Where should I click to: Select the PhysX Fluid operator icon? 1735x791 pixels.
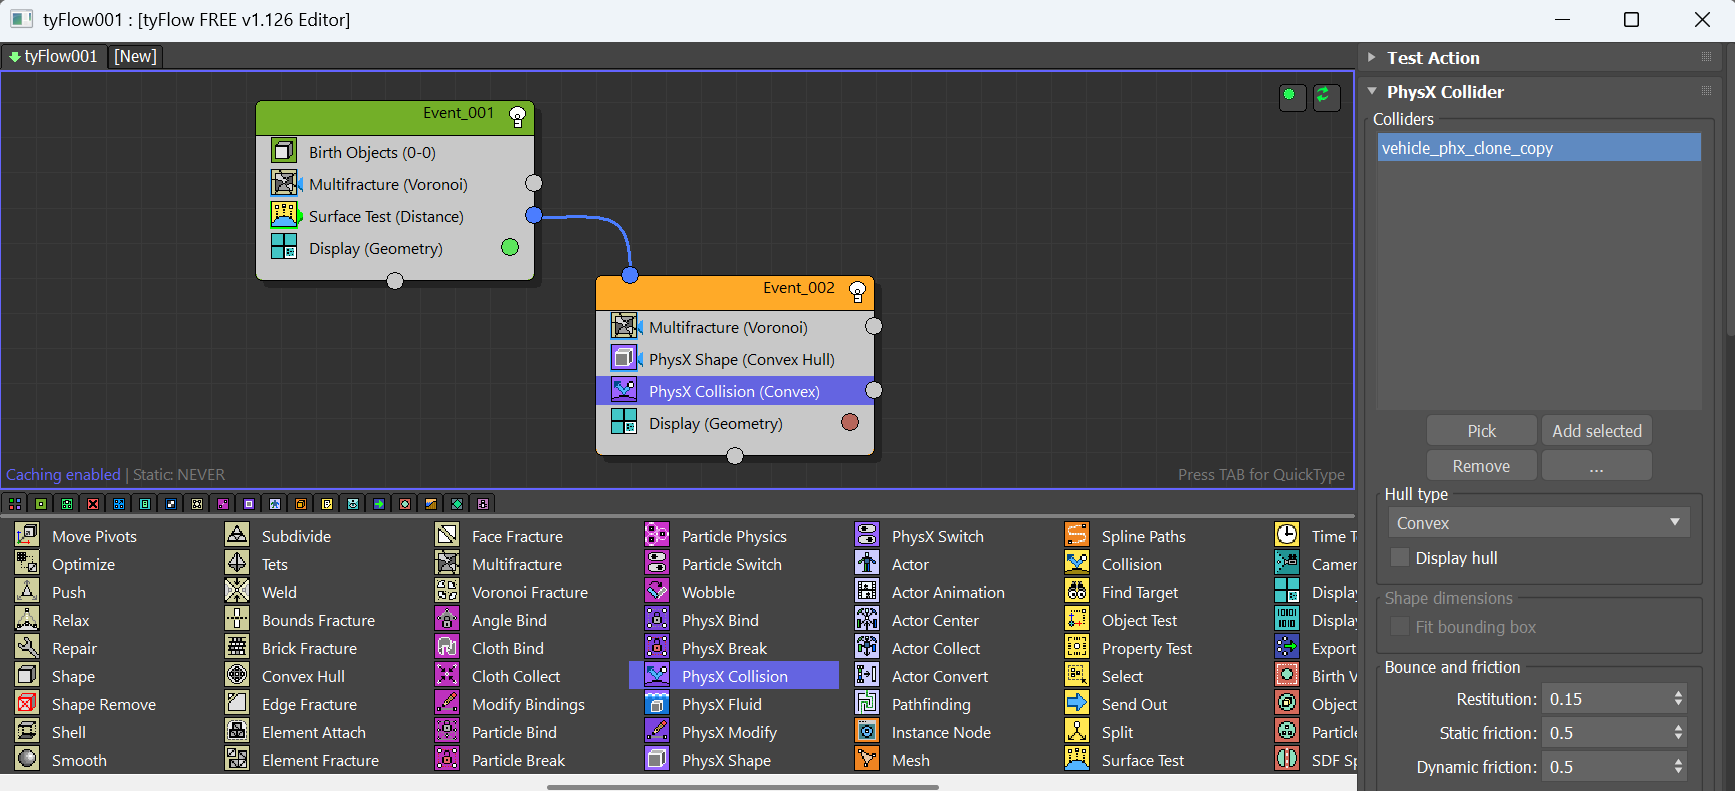[x=657, y=703]
